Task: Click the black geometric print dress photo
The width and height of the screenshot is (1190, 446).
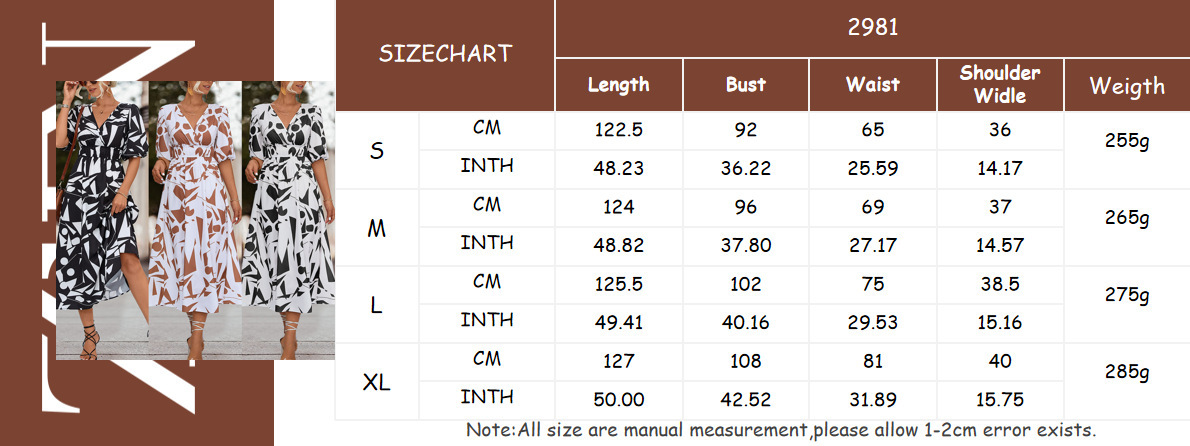Action: point(102,220)
